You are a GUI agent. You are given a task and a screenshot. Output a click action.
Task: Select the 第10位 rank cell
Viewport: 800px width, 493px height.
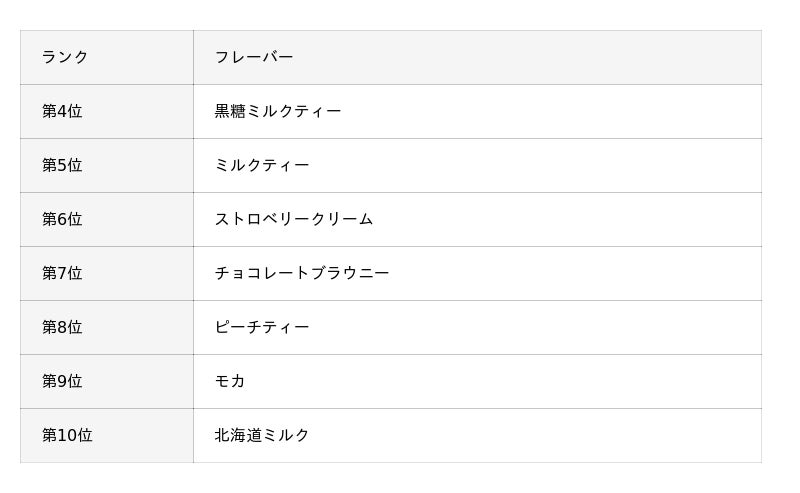67,435
